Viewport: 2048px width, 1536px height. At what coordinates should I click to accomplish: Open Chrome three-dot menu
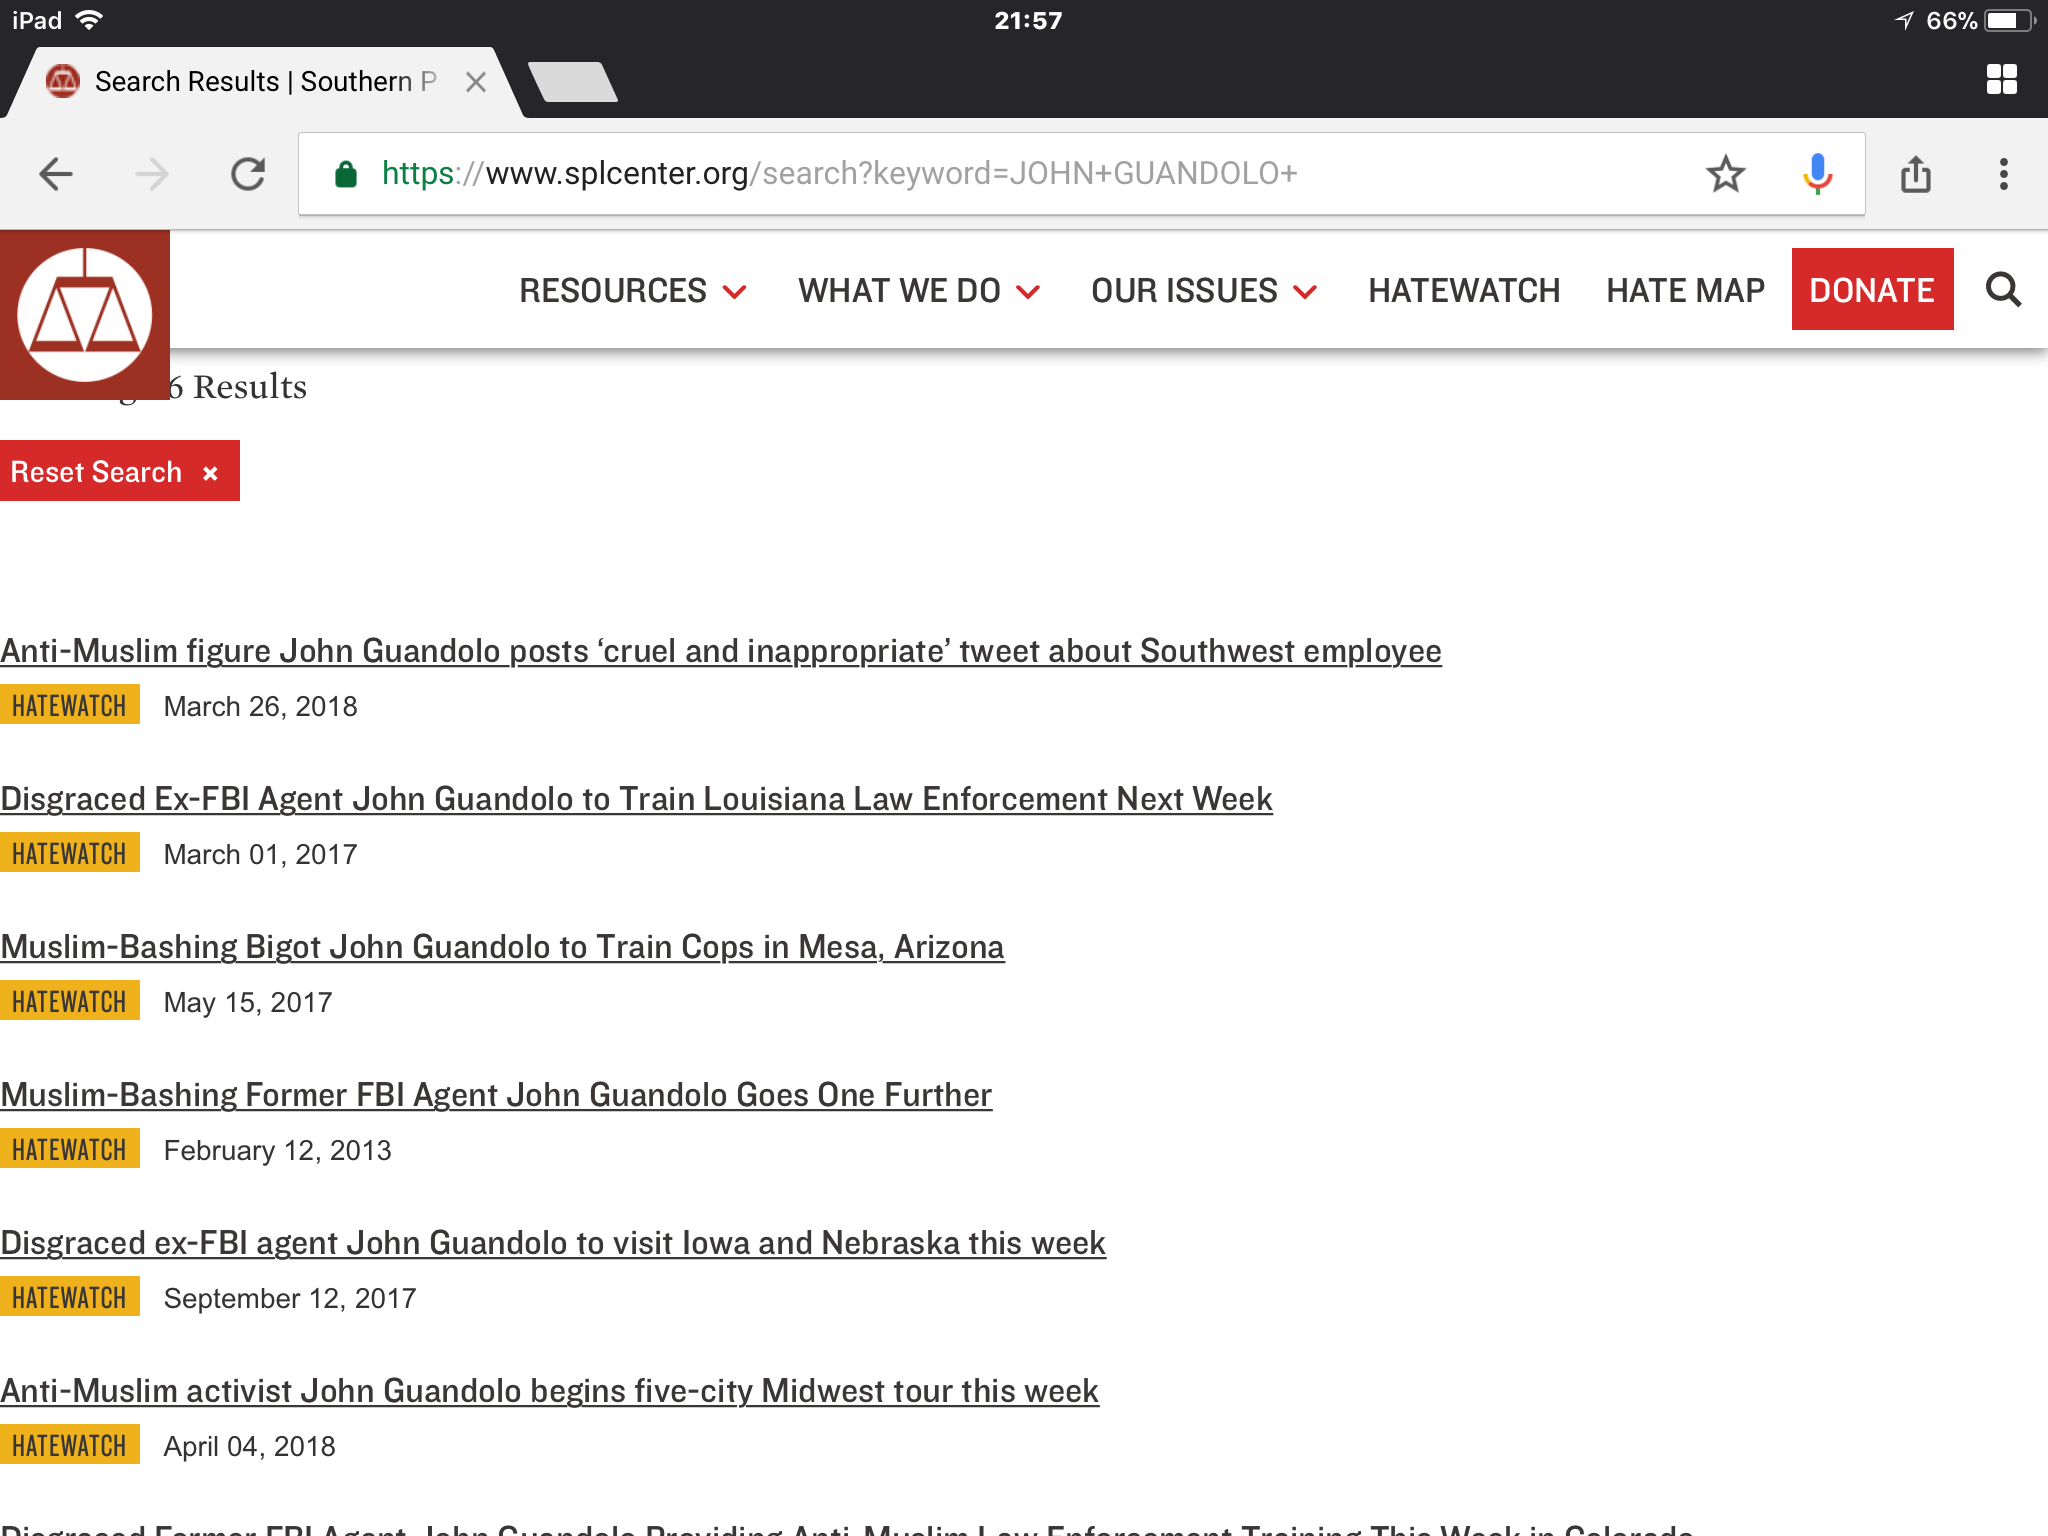click(x=2003, y=174)
